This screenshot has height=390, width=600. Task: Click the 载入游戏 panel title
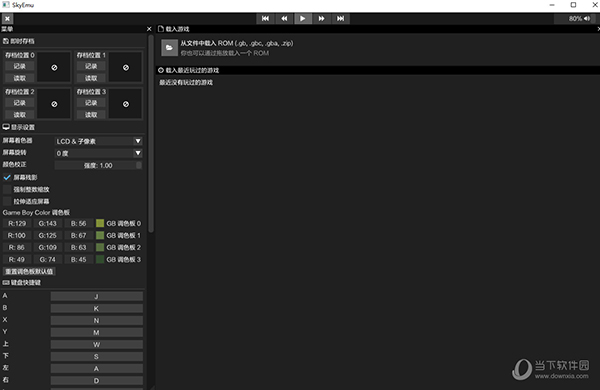point(174,29)
